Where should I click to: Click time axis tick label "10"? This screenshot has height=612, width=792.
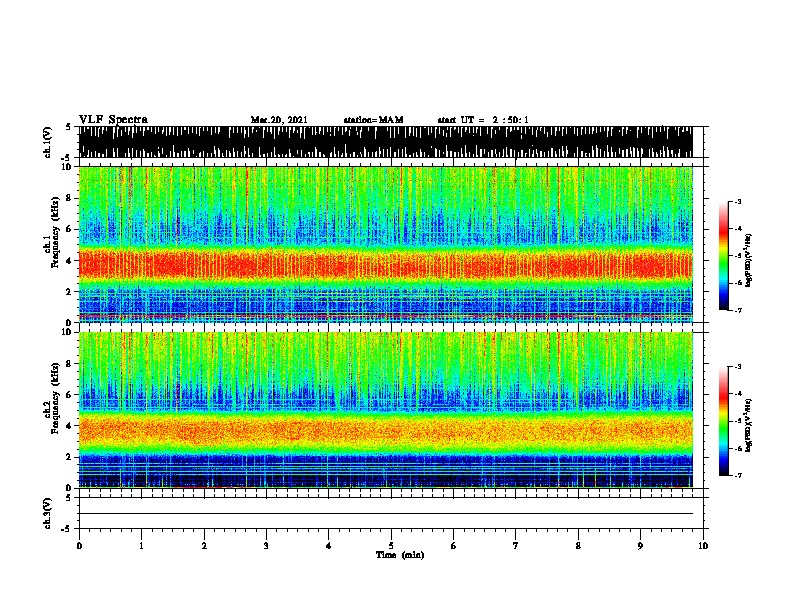click(703, 546)
